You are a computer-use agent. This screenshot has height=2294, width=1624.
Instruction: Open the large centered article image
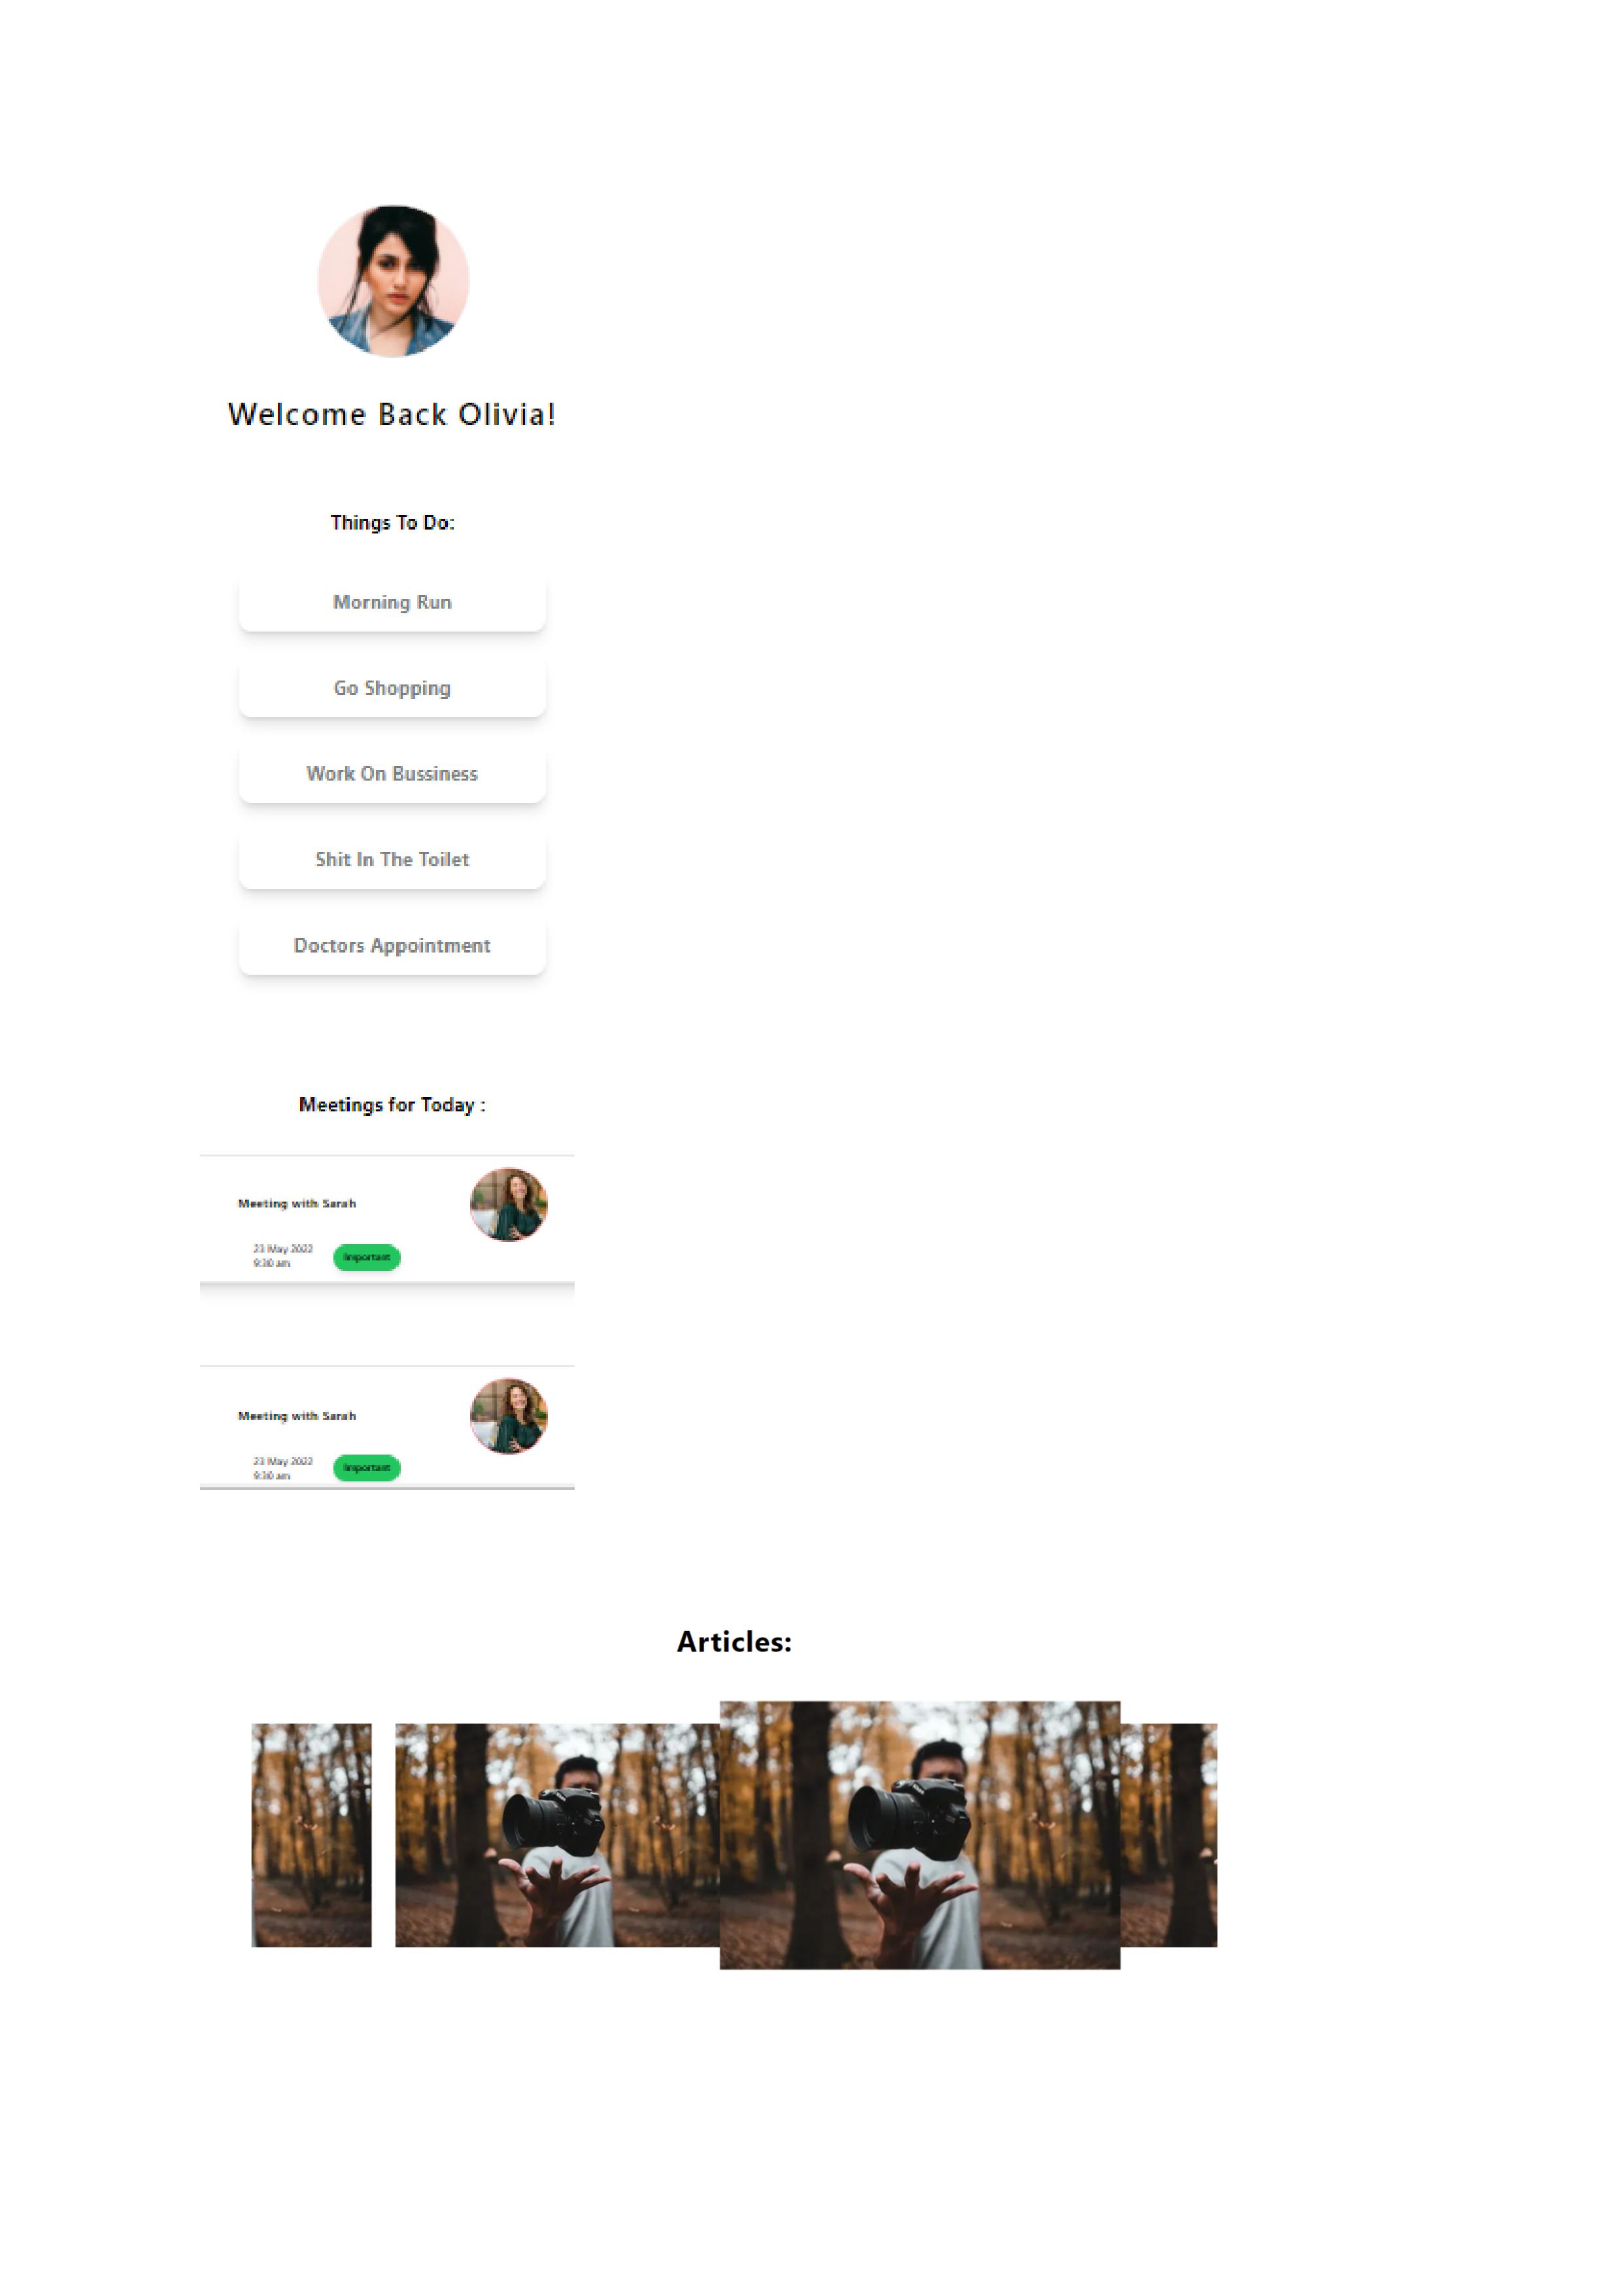(x=920, y=1835)
